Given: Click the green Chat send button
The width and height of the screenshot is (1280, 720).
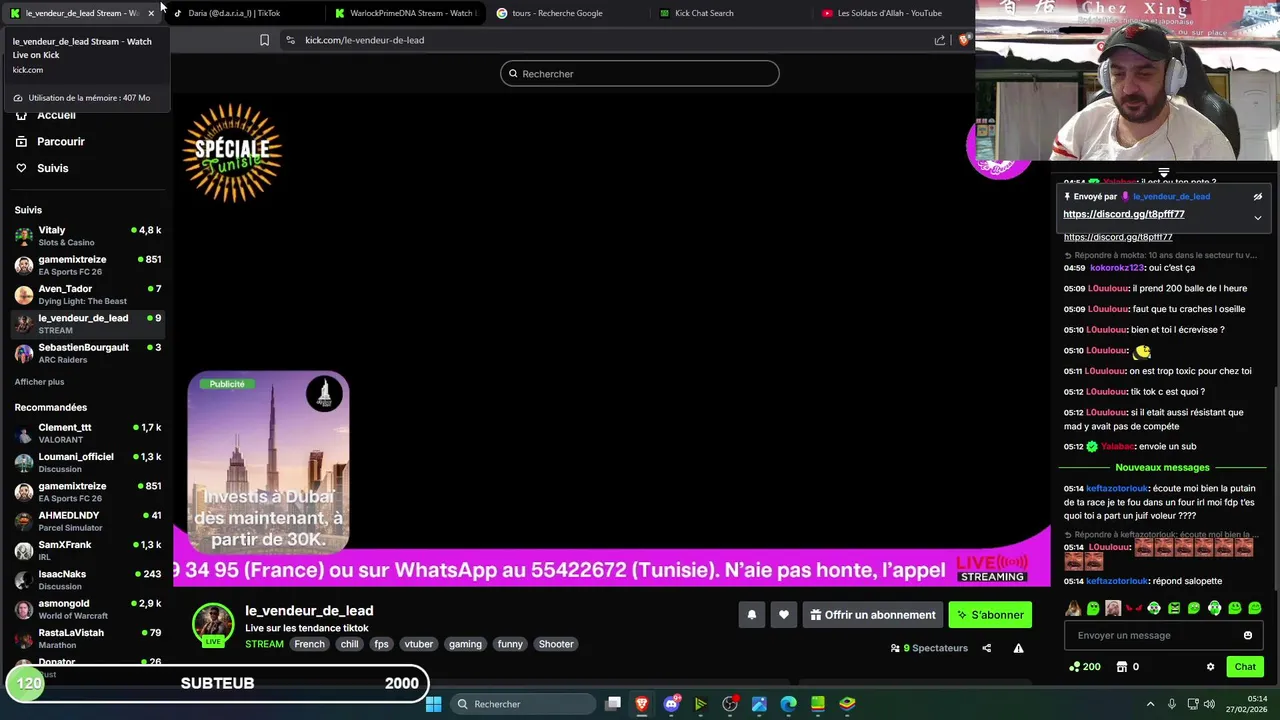Looking at the screenshot, I should point(1245,667).
